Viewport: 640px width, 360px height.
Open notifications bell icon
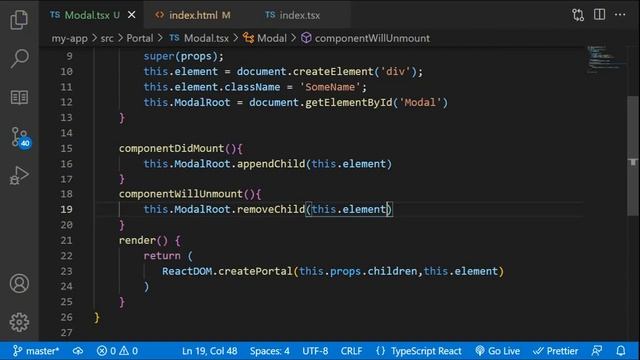(621, 351)
